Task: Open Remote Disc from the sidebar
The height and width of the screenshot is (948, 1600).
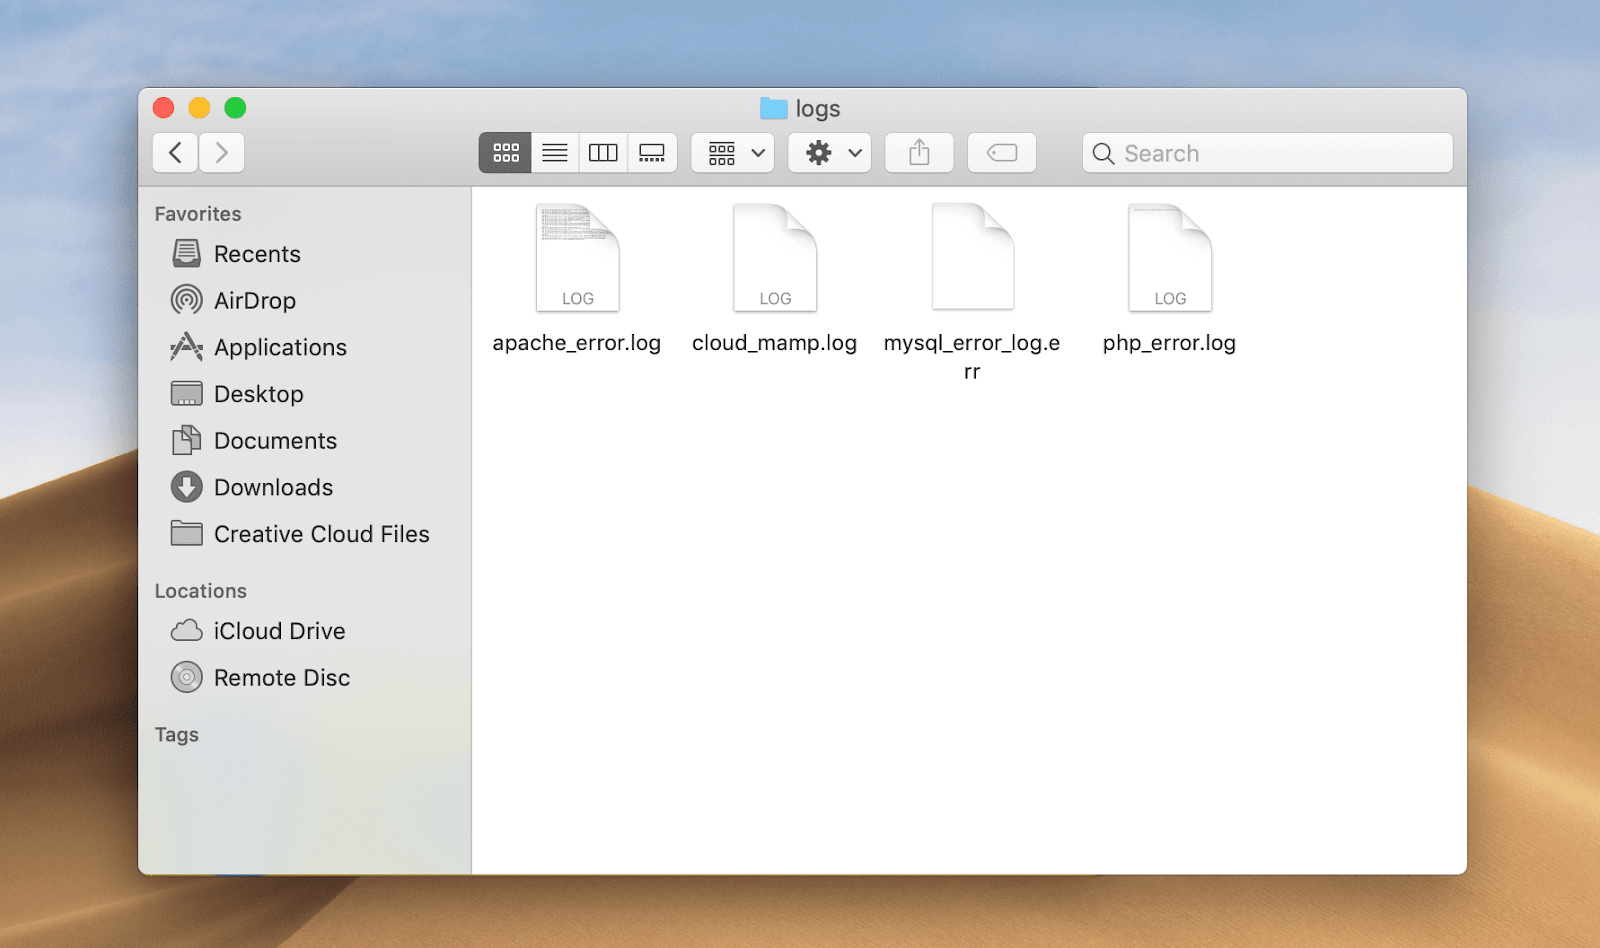Action: coord(283,677)
